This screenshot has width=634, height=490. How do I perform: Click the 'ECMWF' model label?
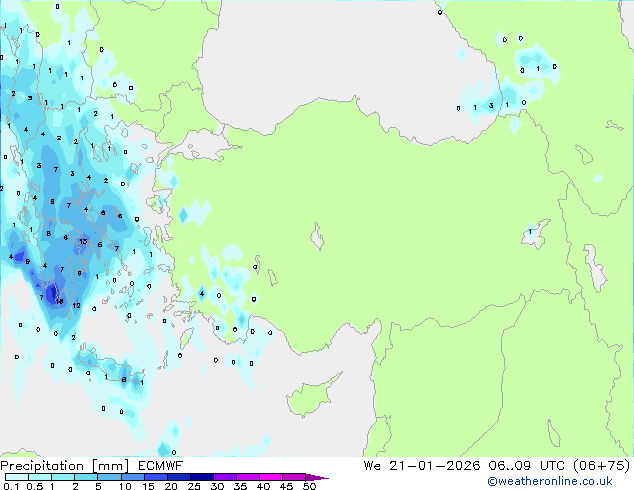pos(161,466)
